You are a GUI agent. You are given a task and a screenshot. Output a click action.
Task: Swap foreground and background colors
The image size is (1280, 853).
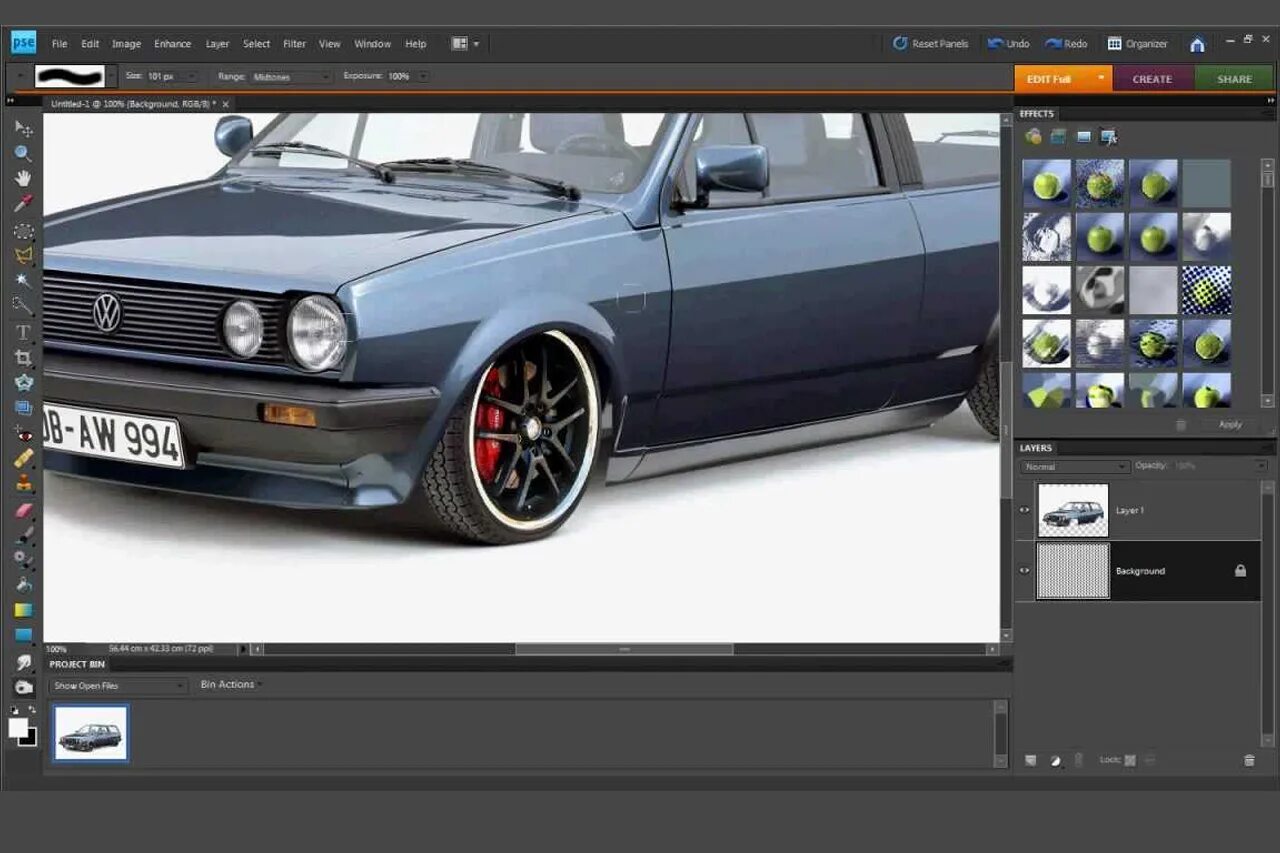point(33,709)
